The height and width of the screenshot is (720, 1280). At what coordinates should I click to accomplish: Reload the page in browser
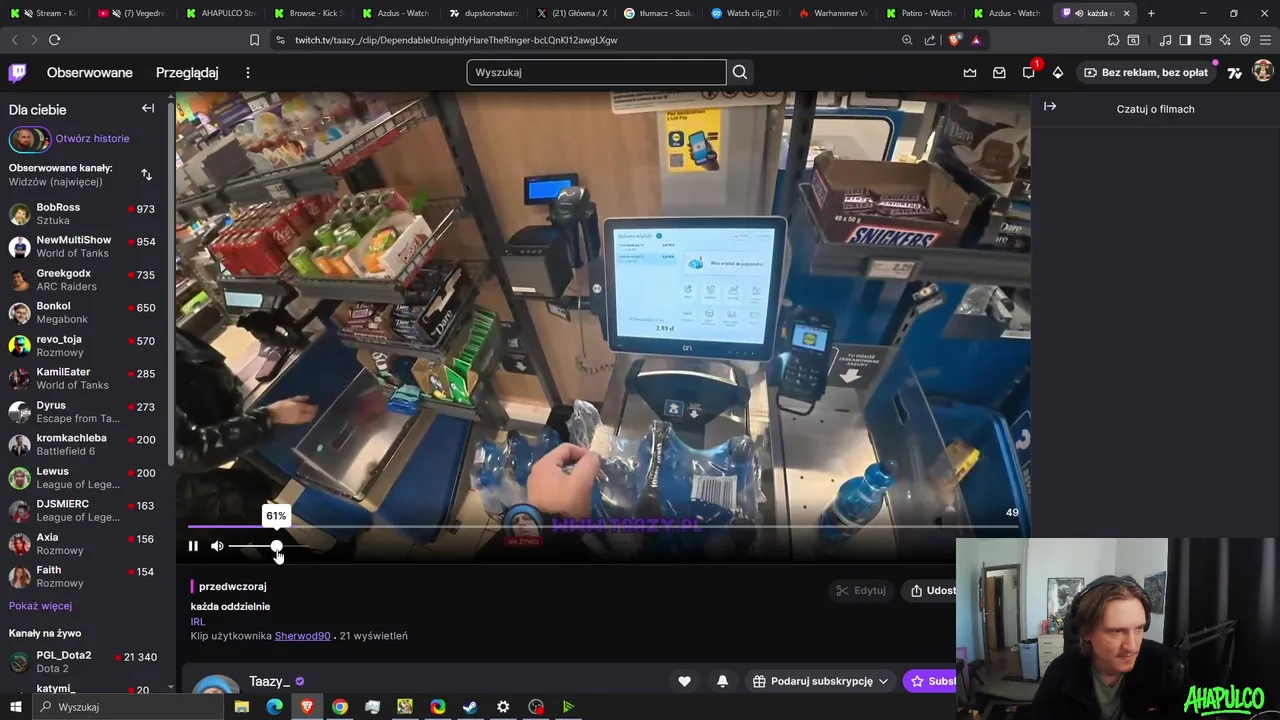pos(54,40)
